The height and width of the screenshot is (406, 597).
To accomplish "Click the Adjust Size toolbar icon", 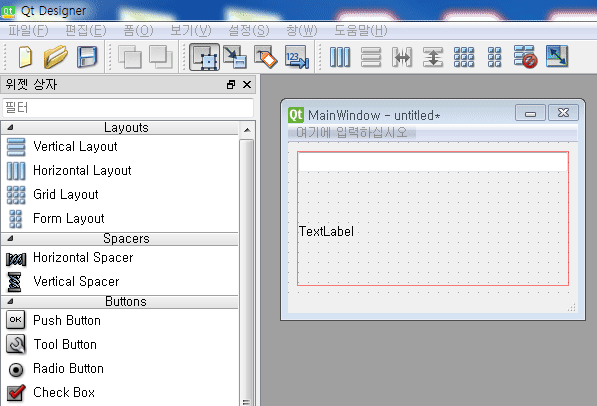I will click(x=557, y=56).
